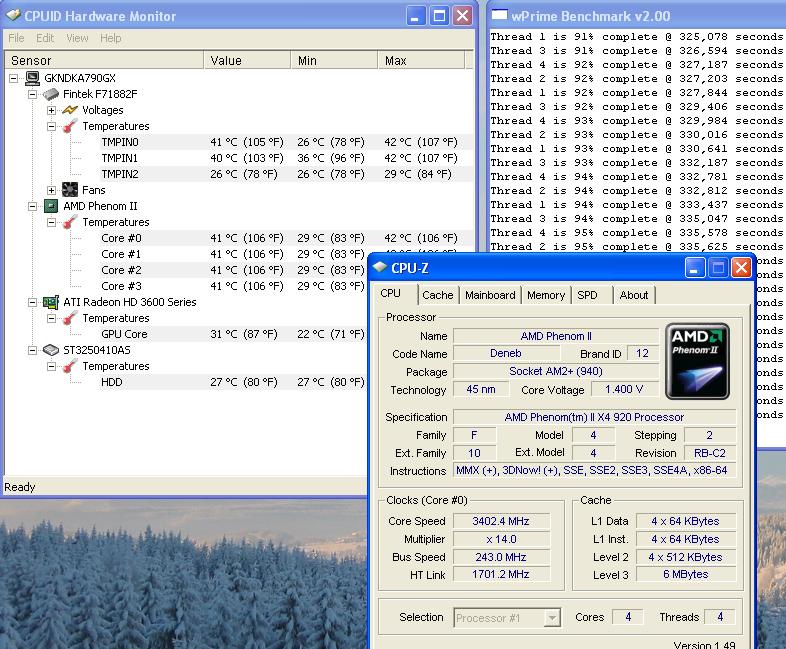Viewport: 786px width, 649px height.
Task: Open the Help menu in Hardware Monitor
Action: [x=110, y=38]
